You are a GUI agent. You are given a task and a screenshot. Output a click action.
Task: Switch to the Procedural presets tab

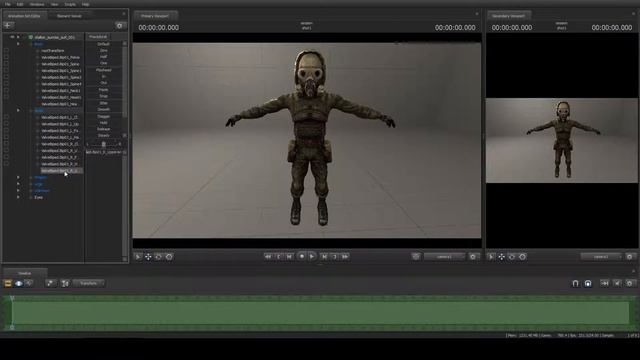98,37
